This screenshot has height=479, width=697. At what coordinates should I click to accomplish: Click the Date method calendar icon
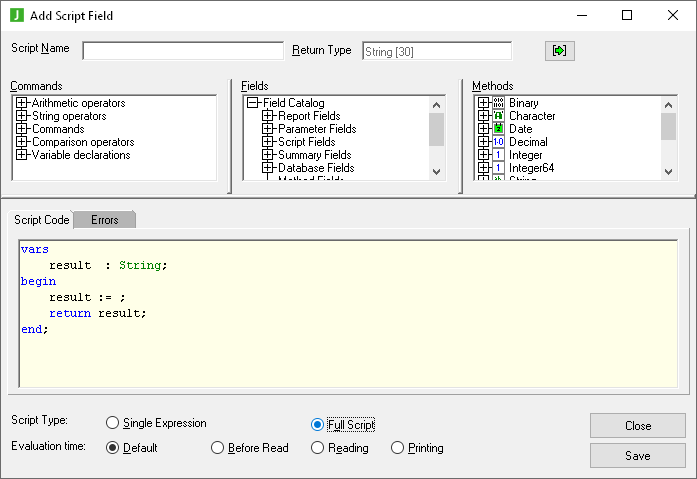498,129
